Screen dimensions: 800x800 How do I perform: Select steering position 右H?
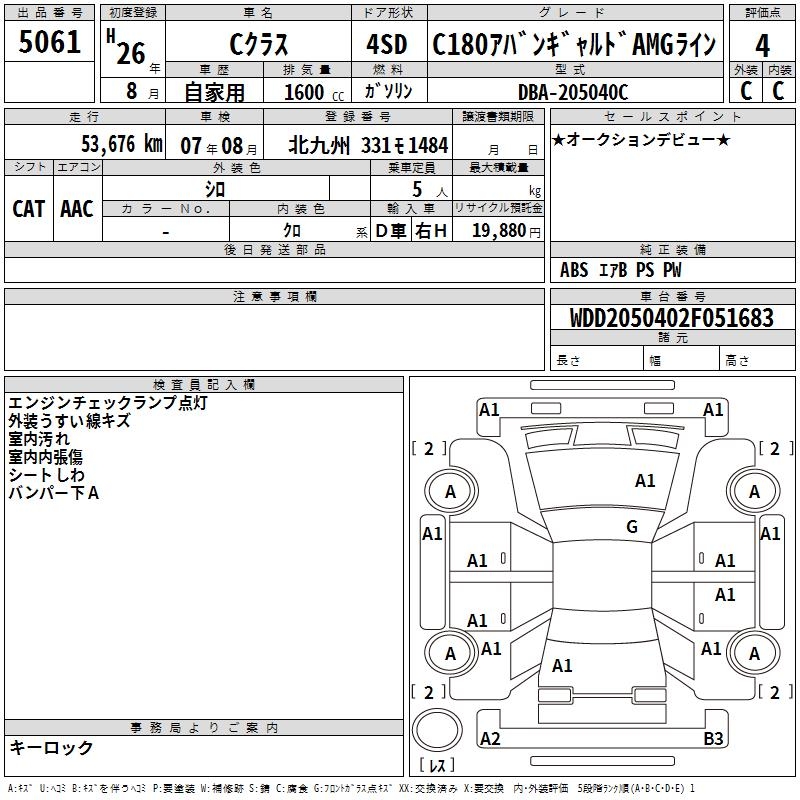[x=431, y=231]
